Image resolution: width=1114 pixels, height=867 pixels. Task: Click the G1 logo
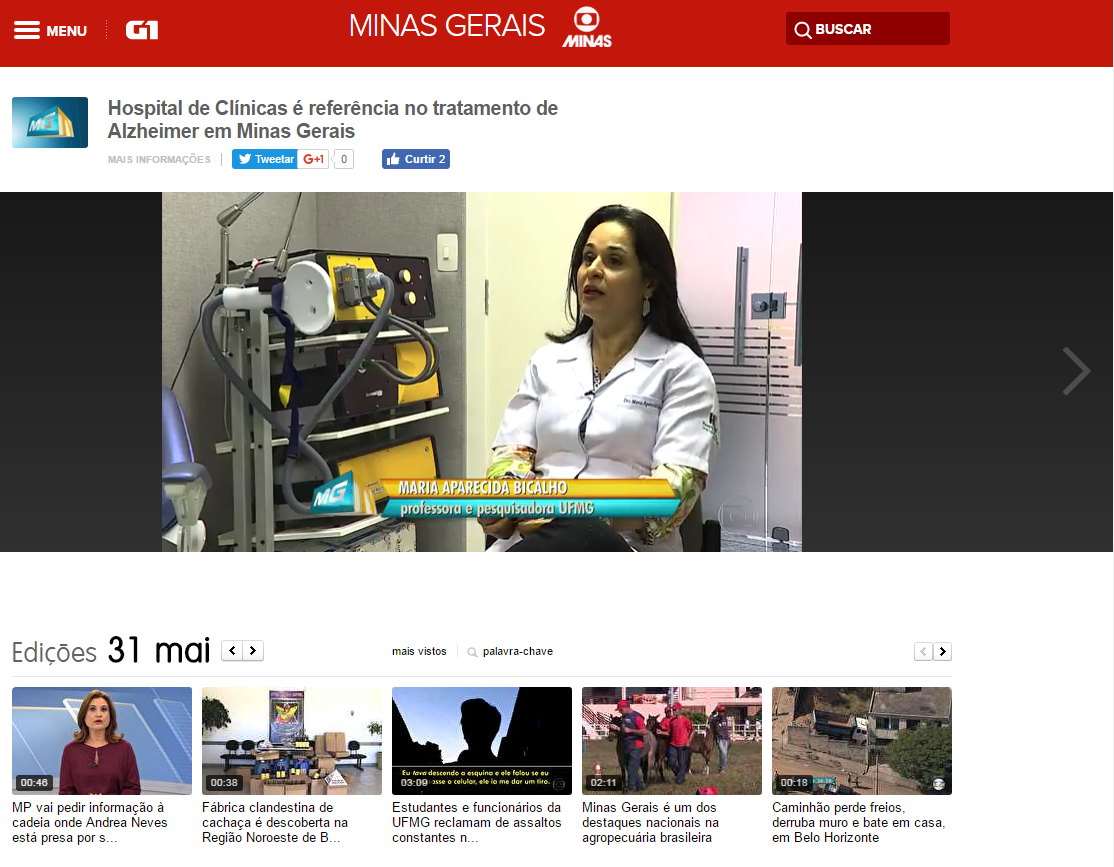[142, 30]
